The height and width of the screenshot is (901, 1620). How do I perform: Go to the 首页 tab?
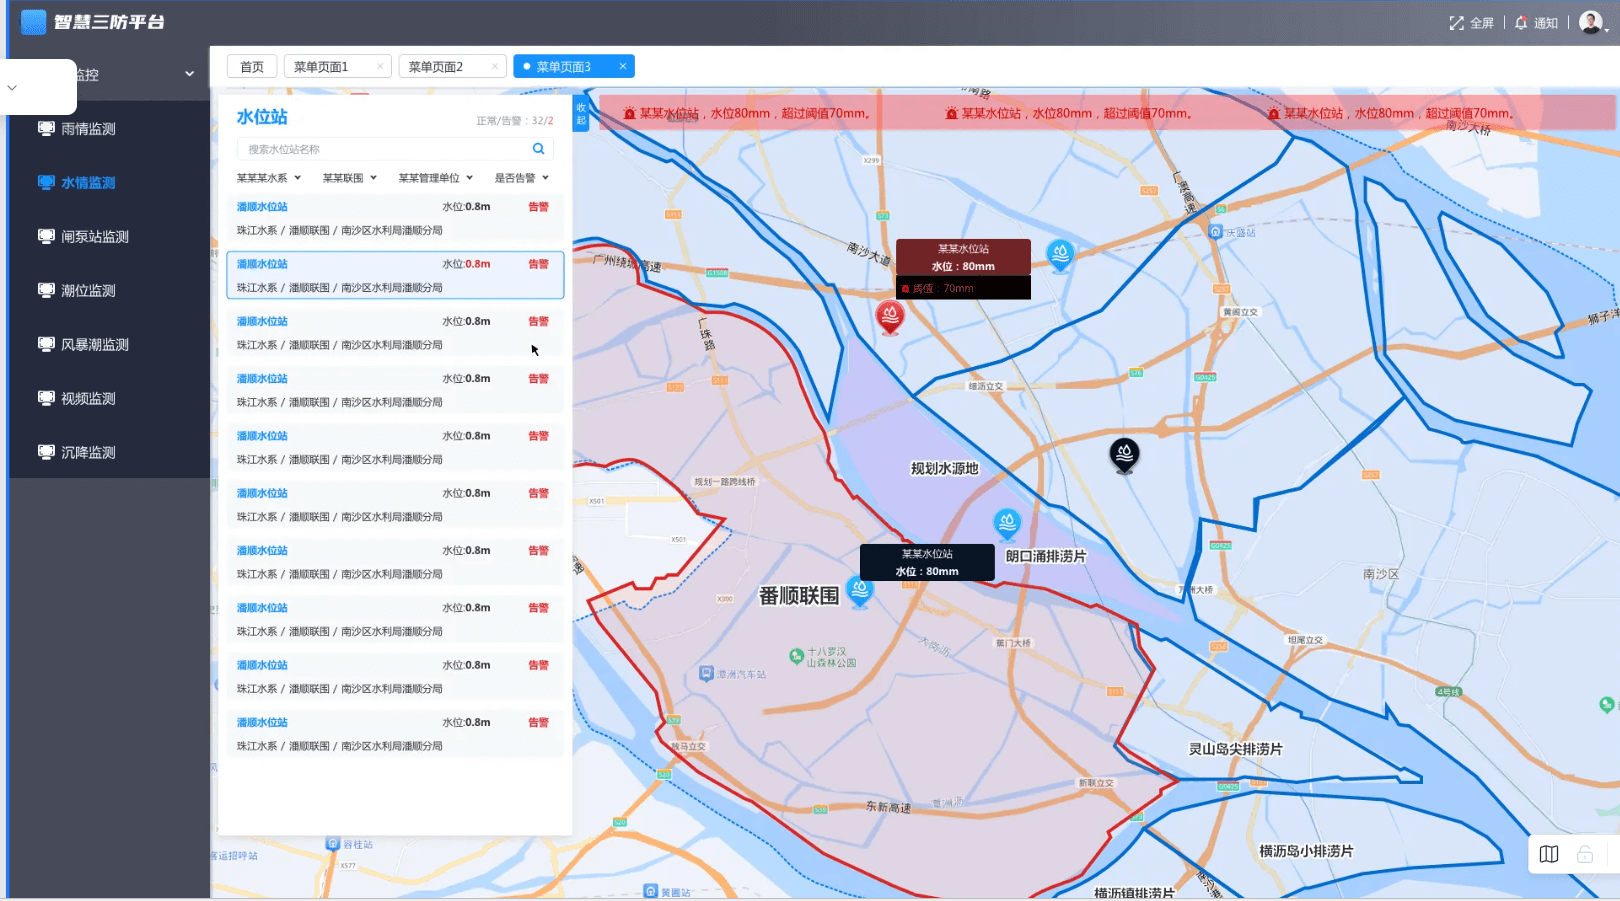(x=252, y=67)
